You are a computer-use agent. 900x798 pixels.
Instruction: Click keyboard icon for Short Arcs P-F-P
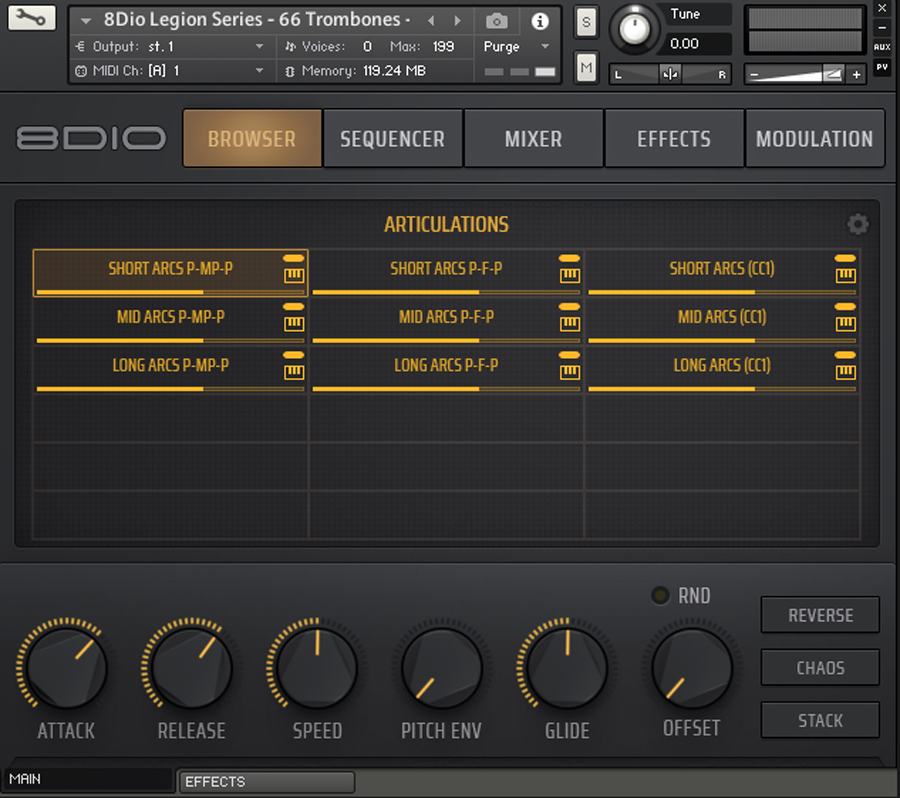click(x=569, y=275)
